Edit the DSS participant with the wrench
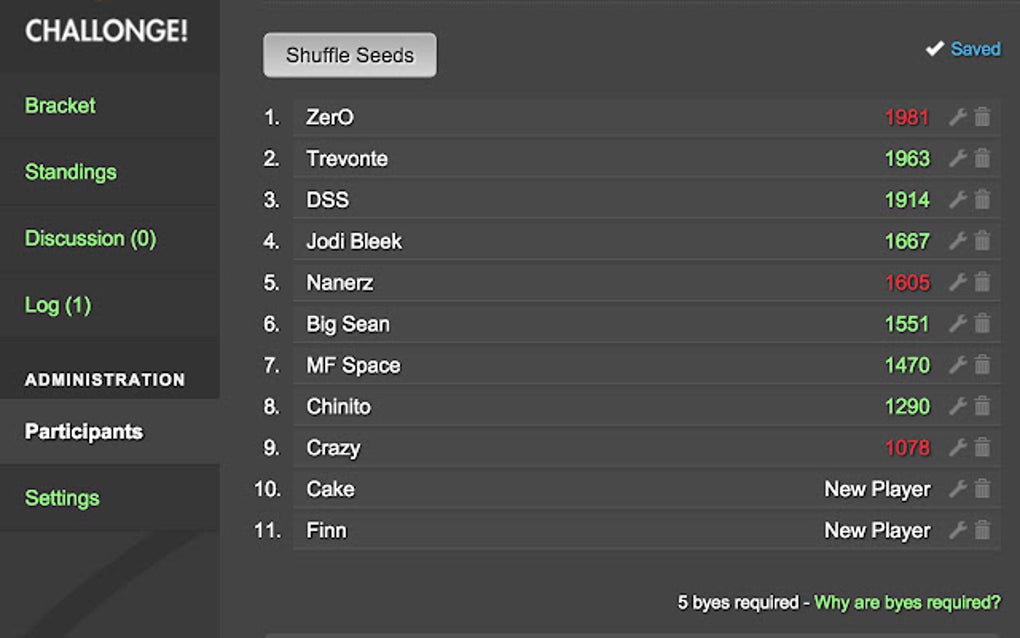Screen dimensions: 1020x638 pos(957,200)
